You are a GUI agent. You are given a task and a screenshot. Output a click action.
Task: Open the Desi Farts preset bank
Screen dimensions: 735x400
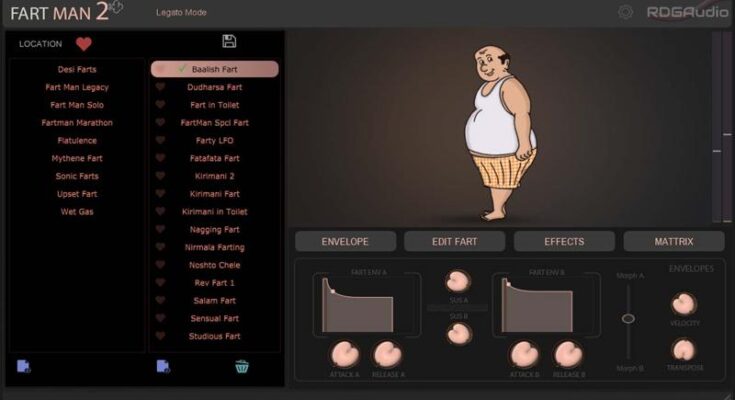(x=77, y=69)
